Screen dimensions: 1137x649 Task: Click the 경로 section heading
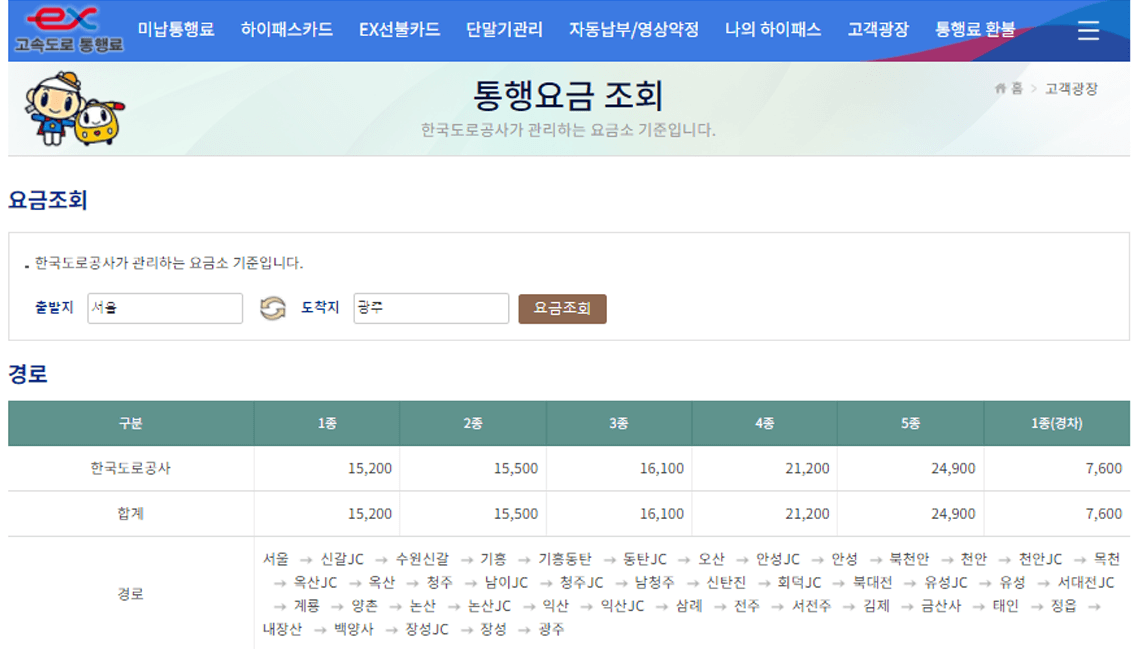pos(28,373)
